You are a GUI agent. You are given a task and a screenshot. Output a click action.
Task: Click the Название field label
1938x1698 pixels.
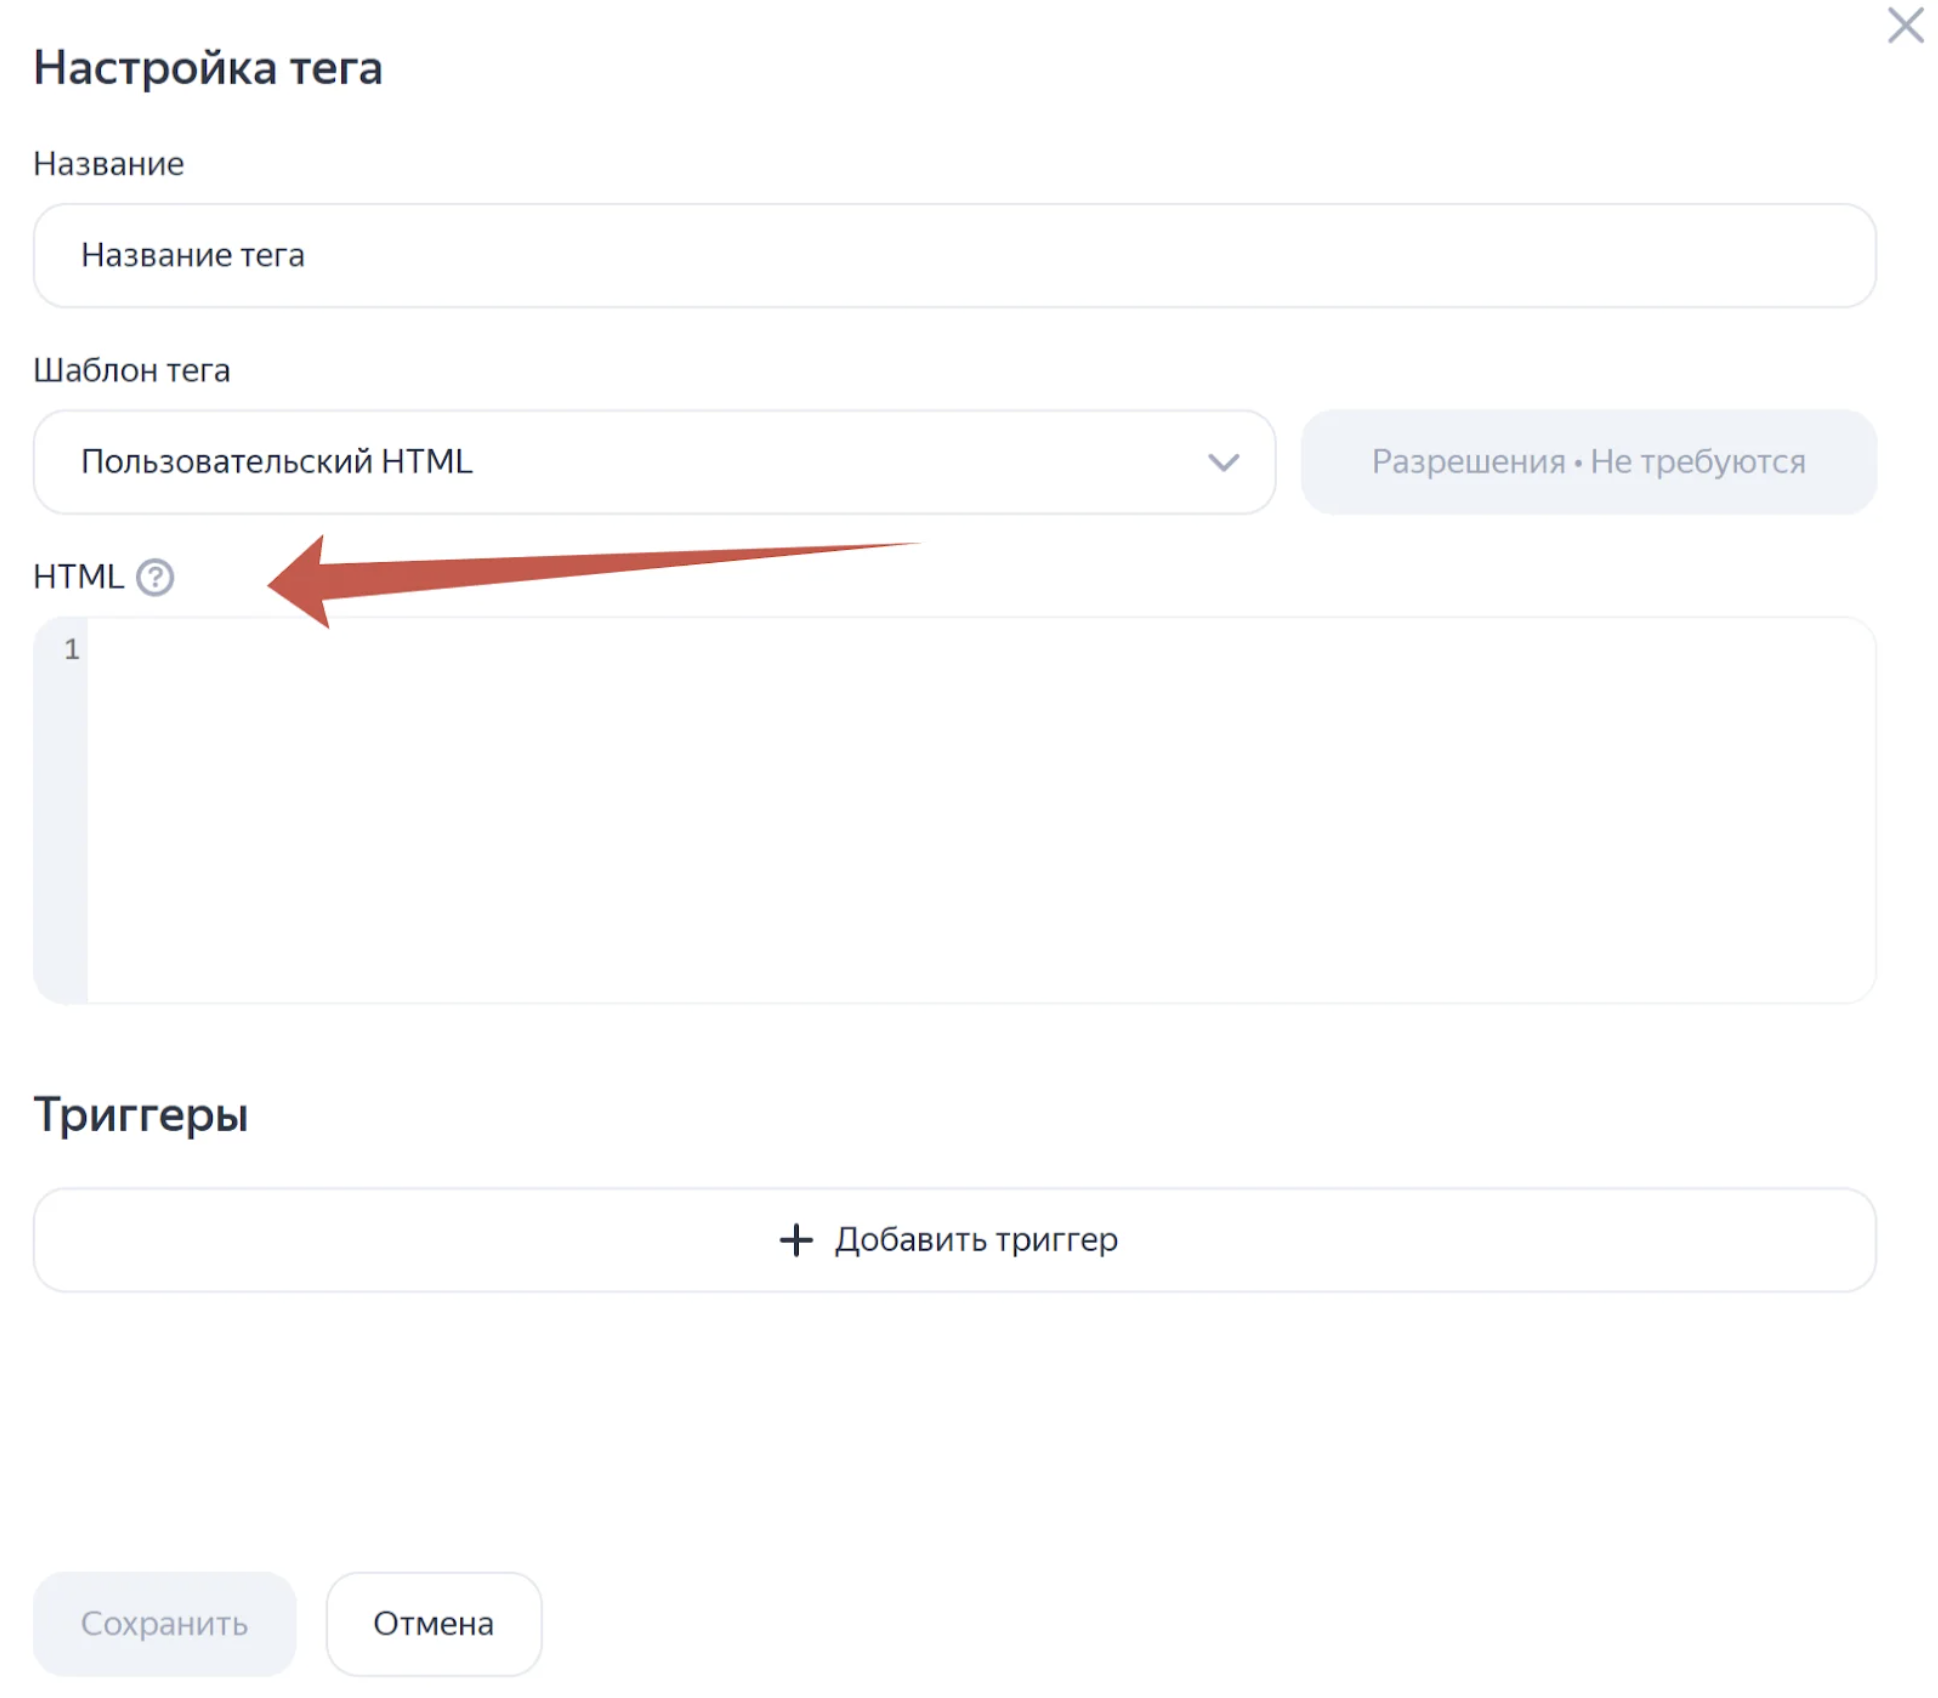click(108, 163)
